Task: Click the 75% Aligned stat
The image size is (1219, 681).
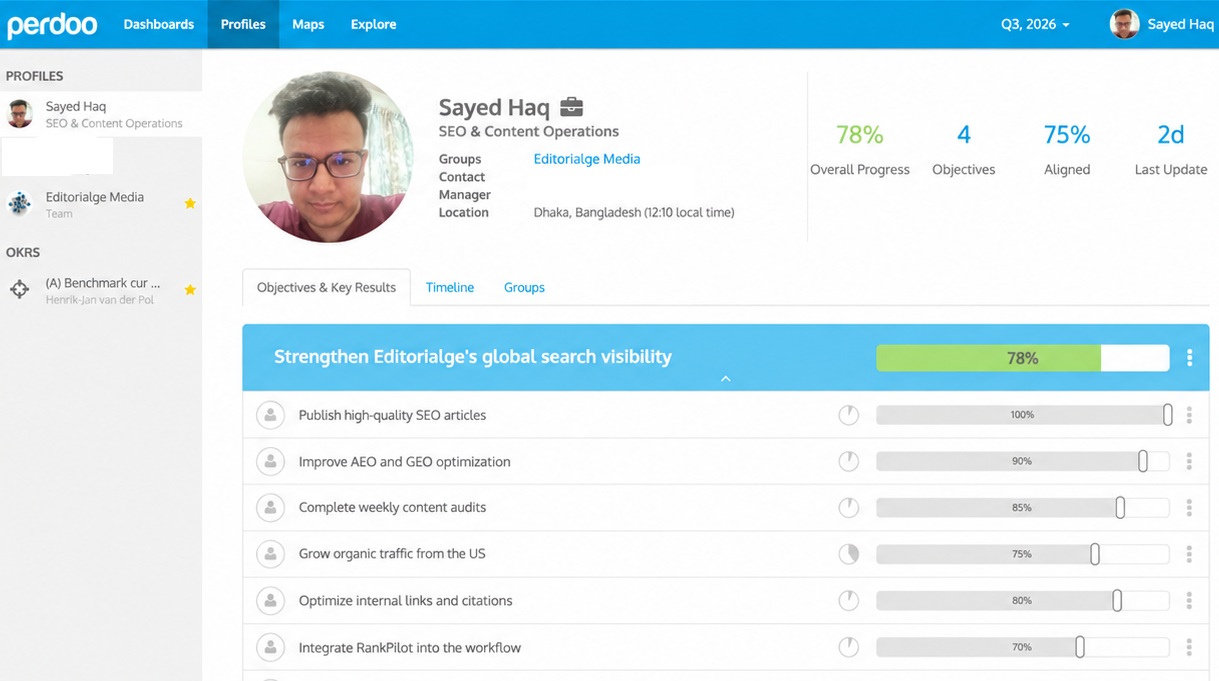Action: point(1067,149)
